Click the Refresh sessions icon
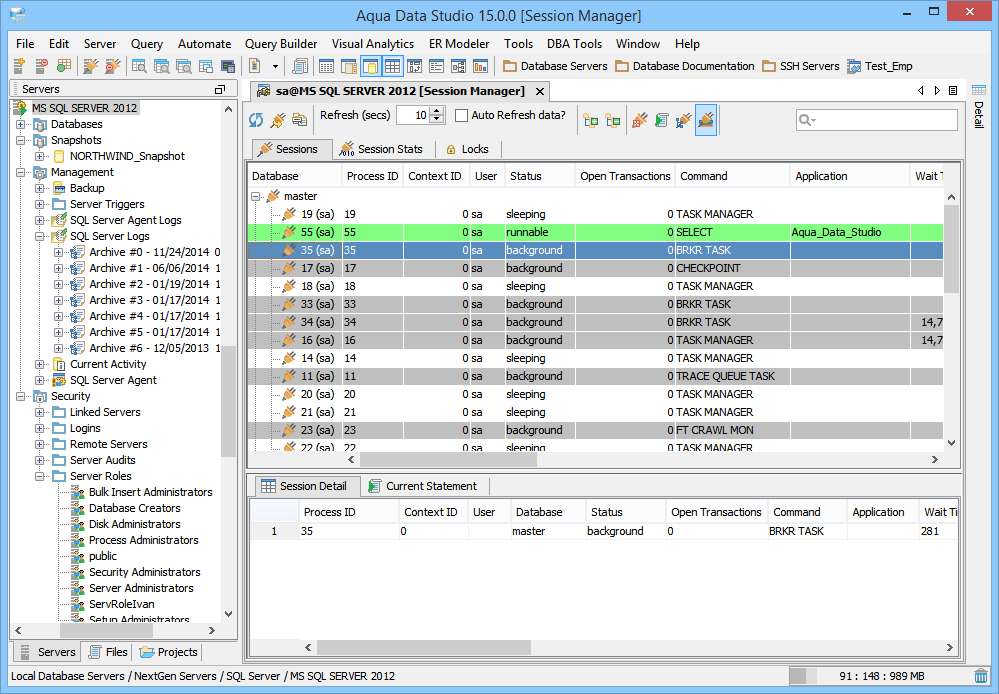999x694 pixels. coord(256,120)
